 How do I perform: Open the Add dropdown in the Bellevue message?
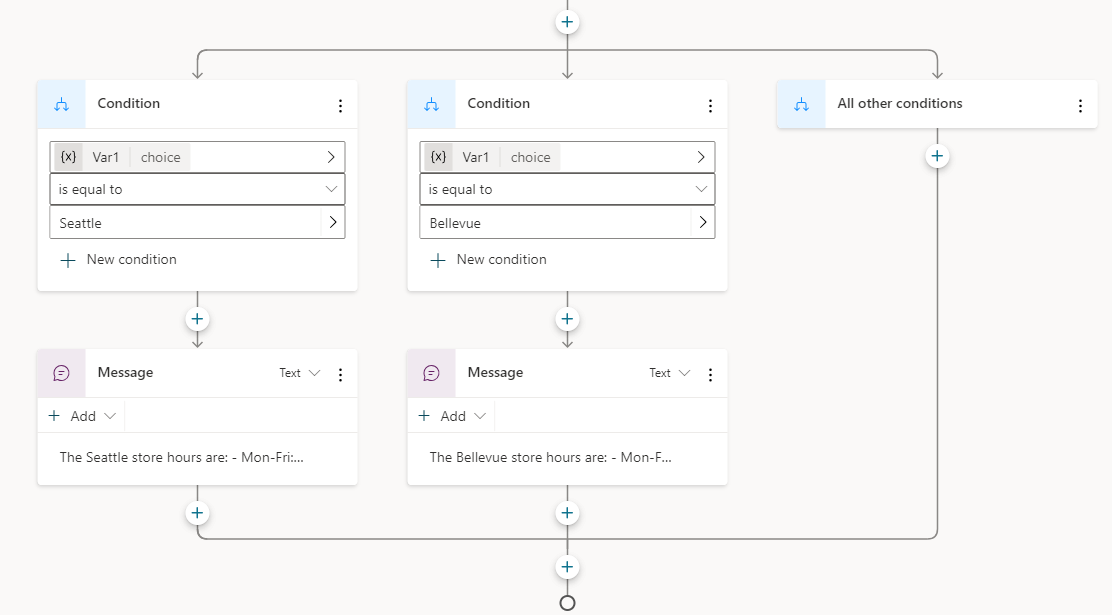coord(452,416)
